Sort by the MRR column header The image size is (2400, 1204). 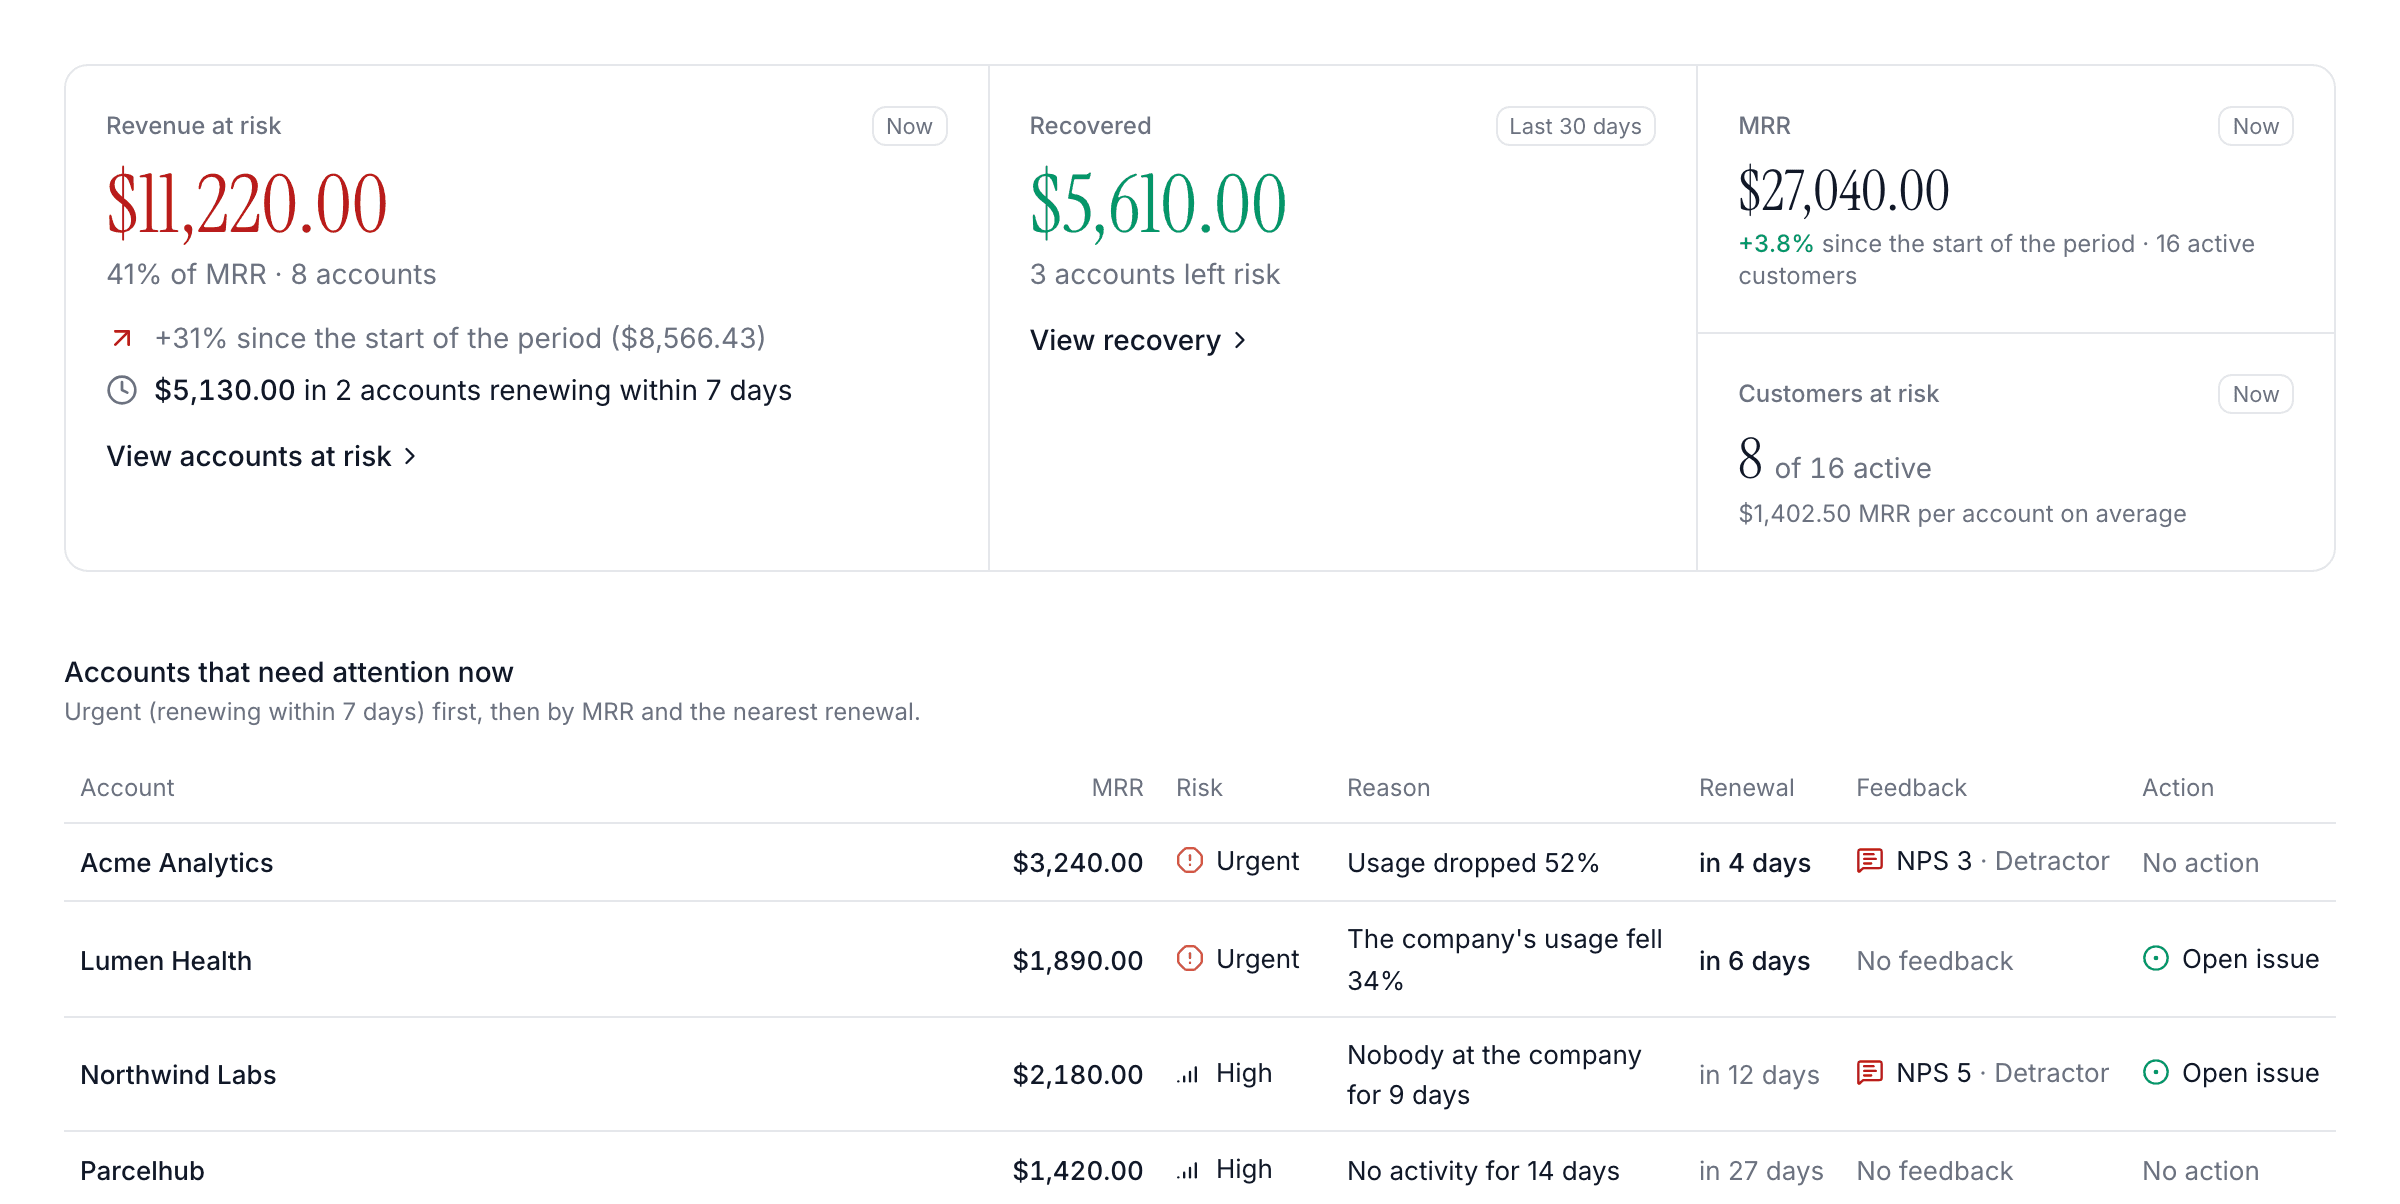pyautogui.click(x=1117, y=788)
